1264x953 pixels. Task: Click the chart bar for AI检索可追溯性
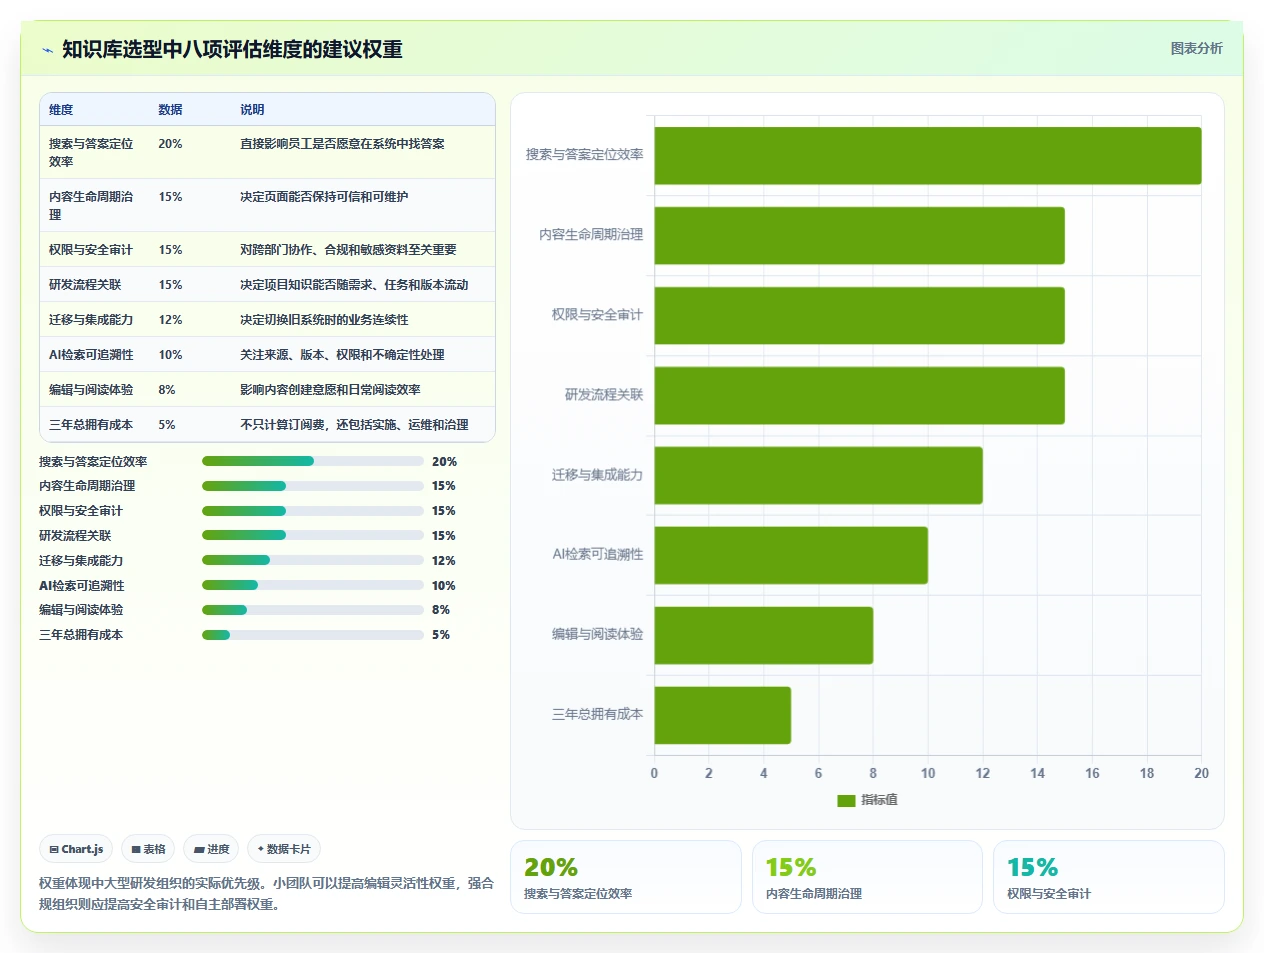[791, 556]
